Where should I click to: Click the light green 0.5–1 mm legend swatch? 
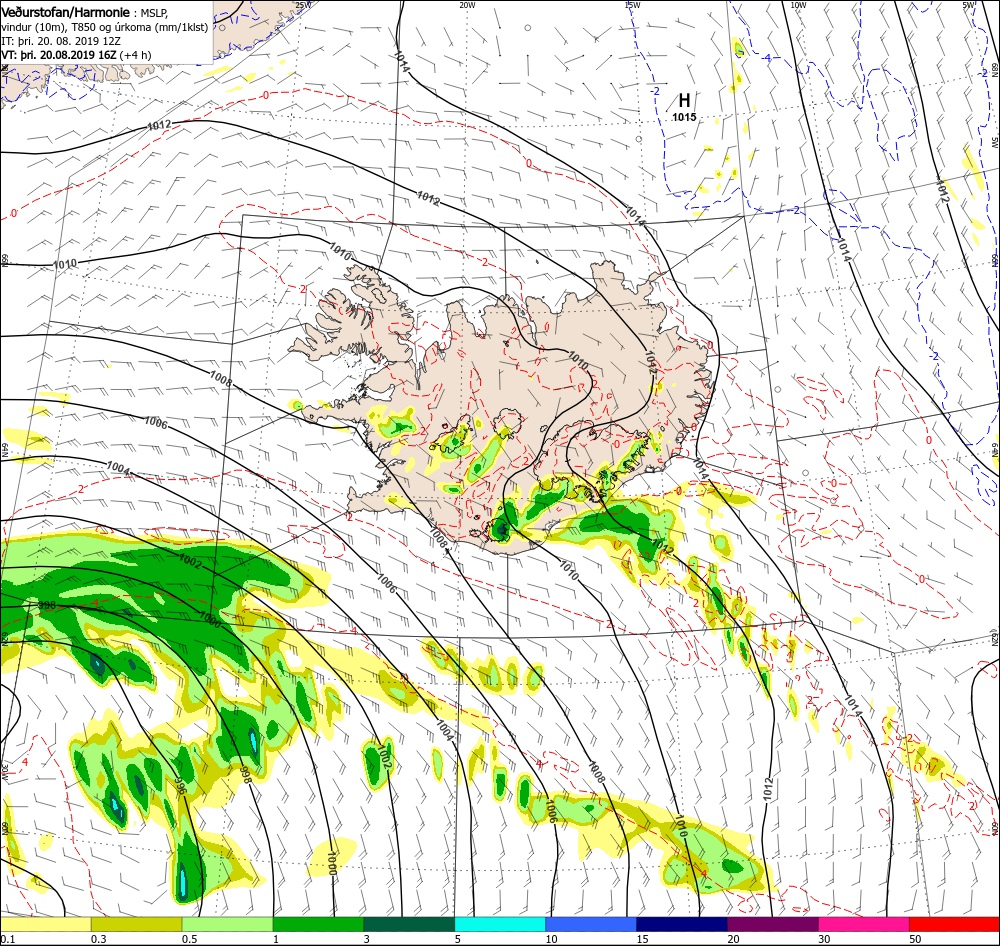(x=227, y=924)
